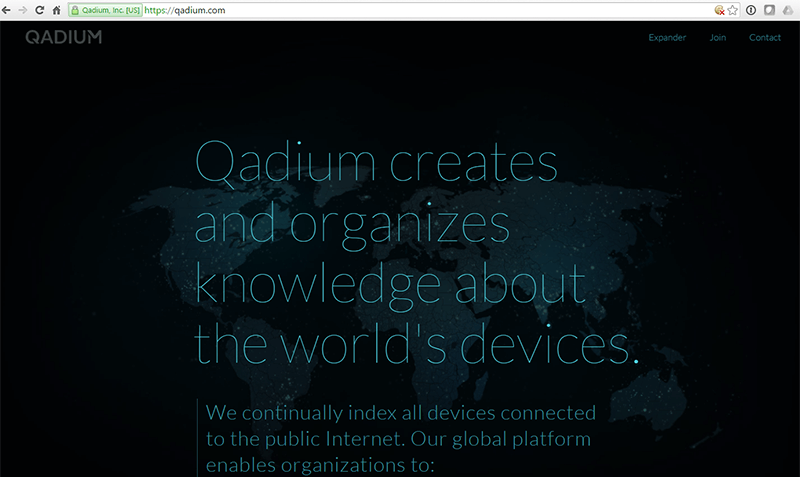Open the circular 1Password extension icon
This screenshot has height=477, width=800.
(x=751, y=10)
